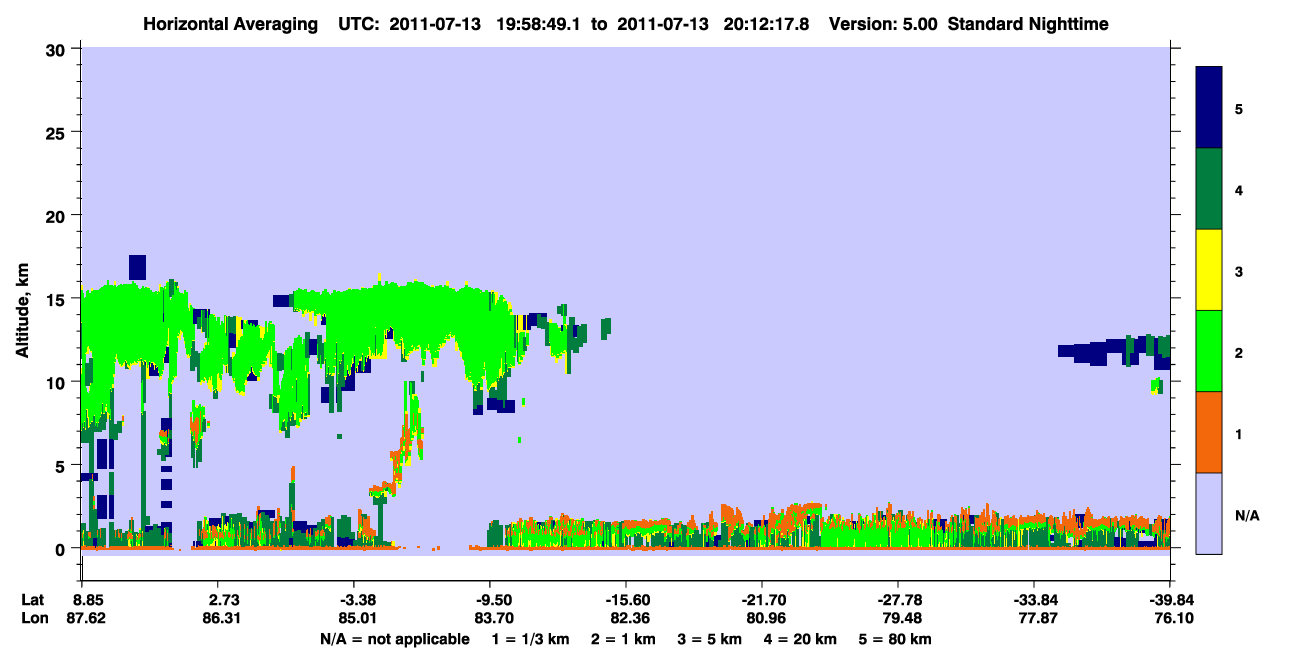Image resolution: width=1300 pixels, height=667 pixels.
Task: Click the colorbar label '1'
Action: (x=1239, y=432)
